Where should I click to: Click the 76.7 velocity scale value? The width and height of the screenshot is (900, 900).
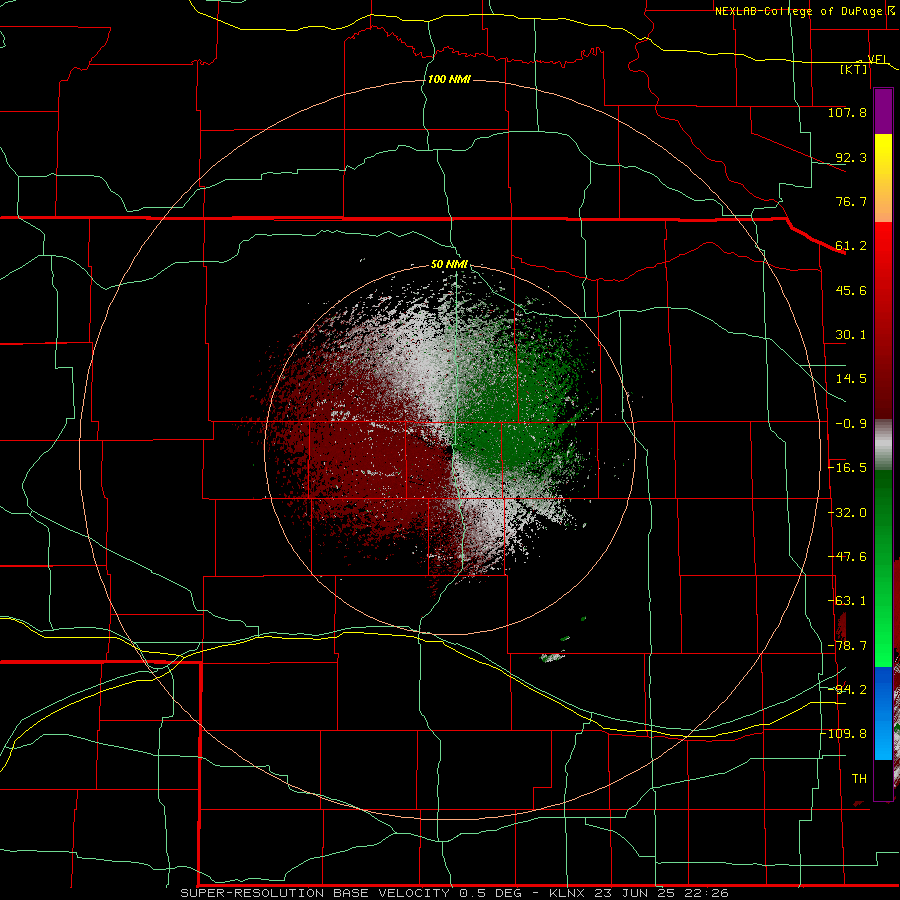pyautogui.click(x=851, y=201)
